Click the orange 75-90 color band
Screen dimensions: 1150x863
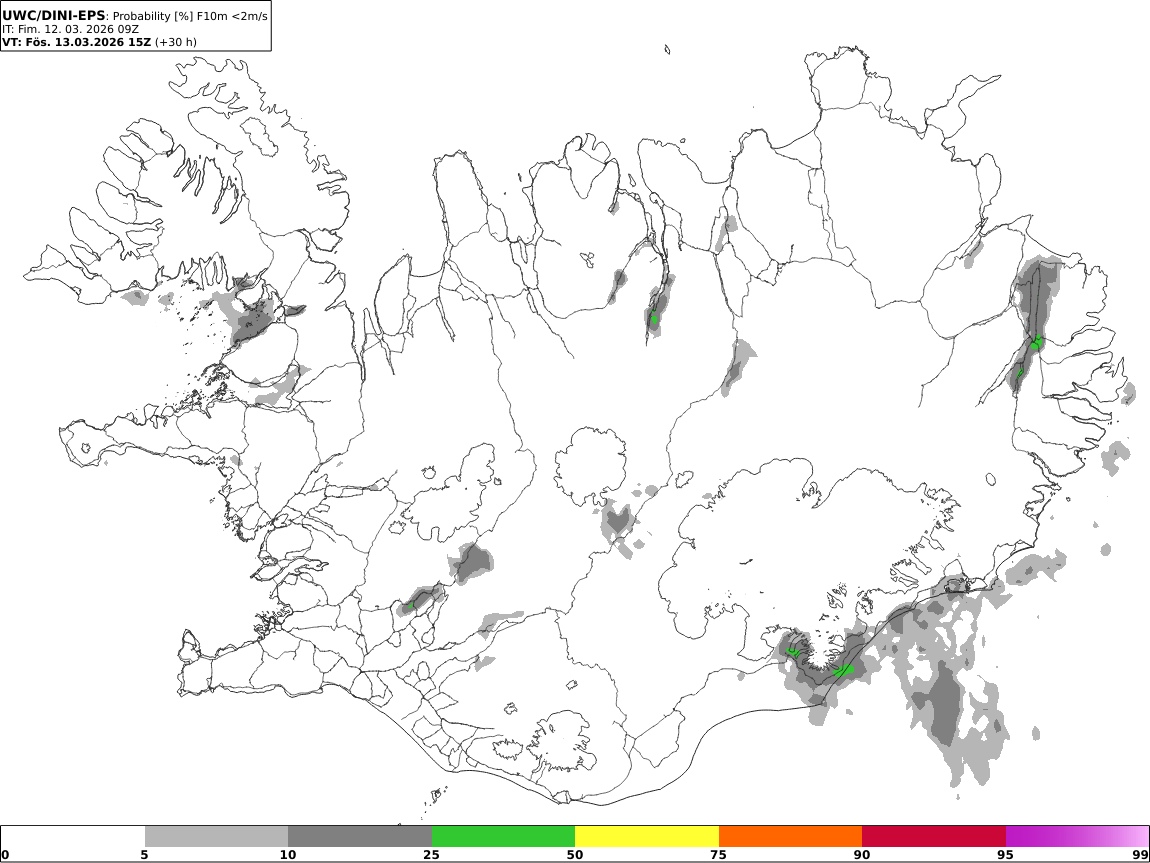[790, 836]
